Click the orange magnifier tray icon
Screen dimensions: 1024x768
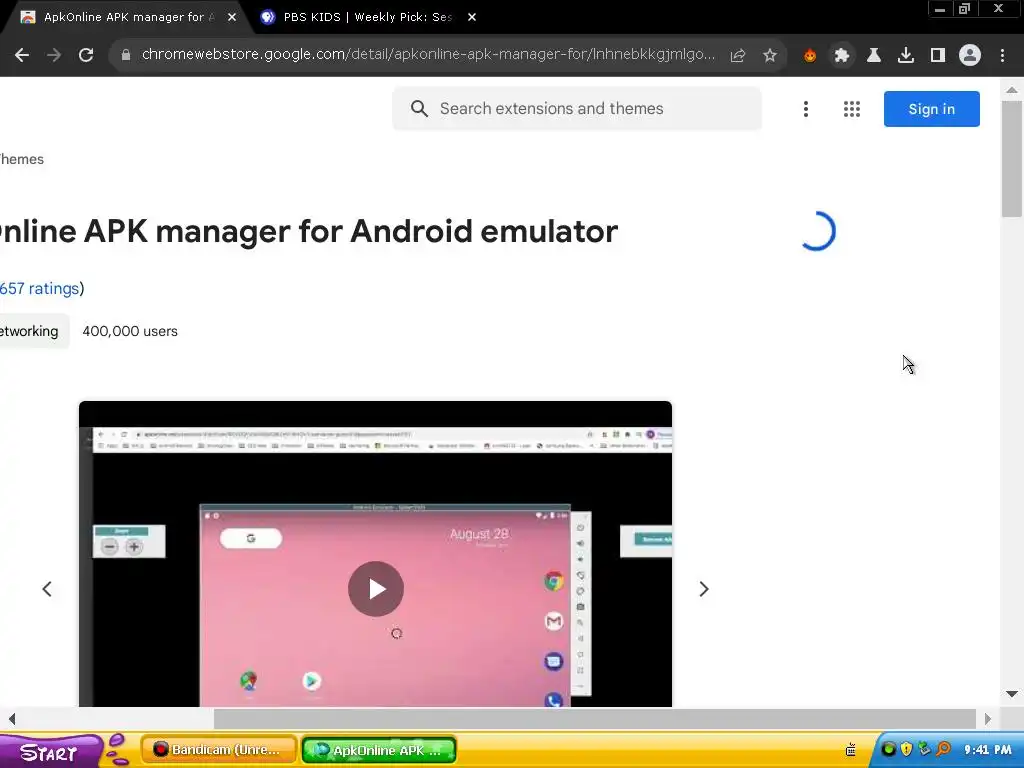pyautogui.click(x=942, y=749)
